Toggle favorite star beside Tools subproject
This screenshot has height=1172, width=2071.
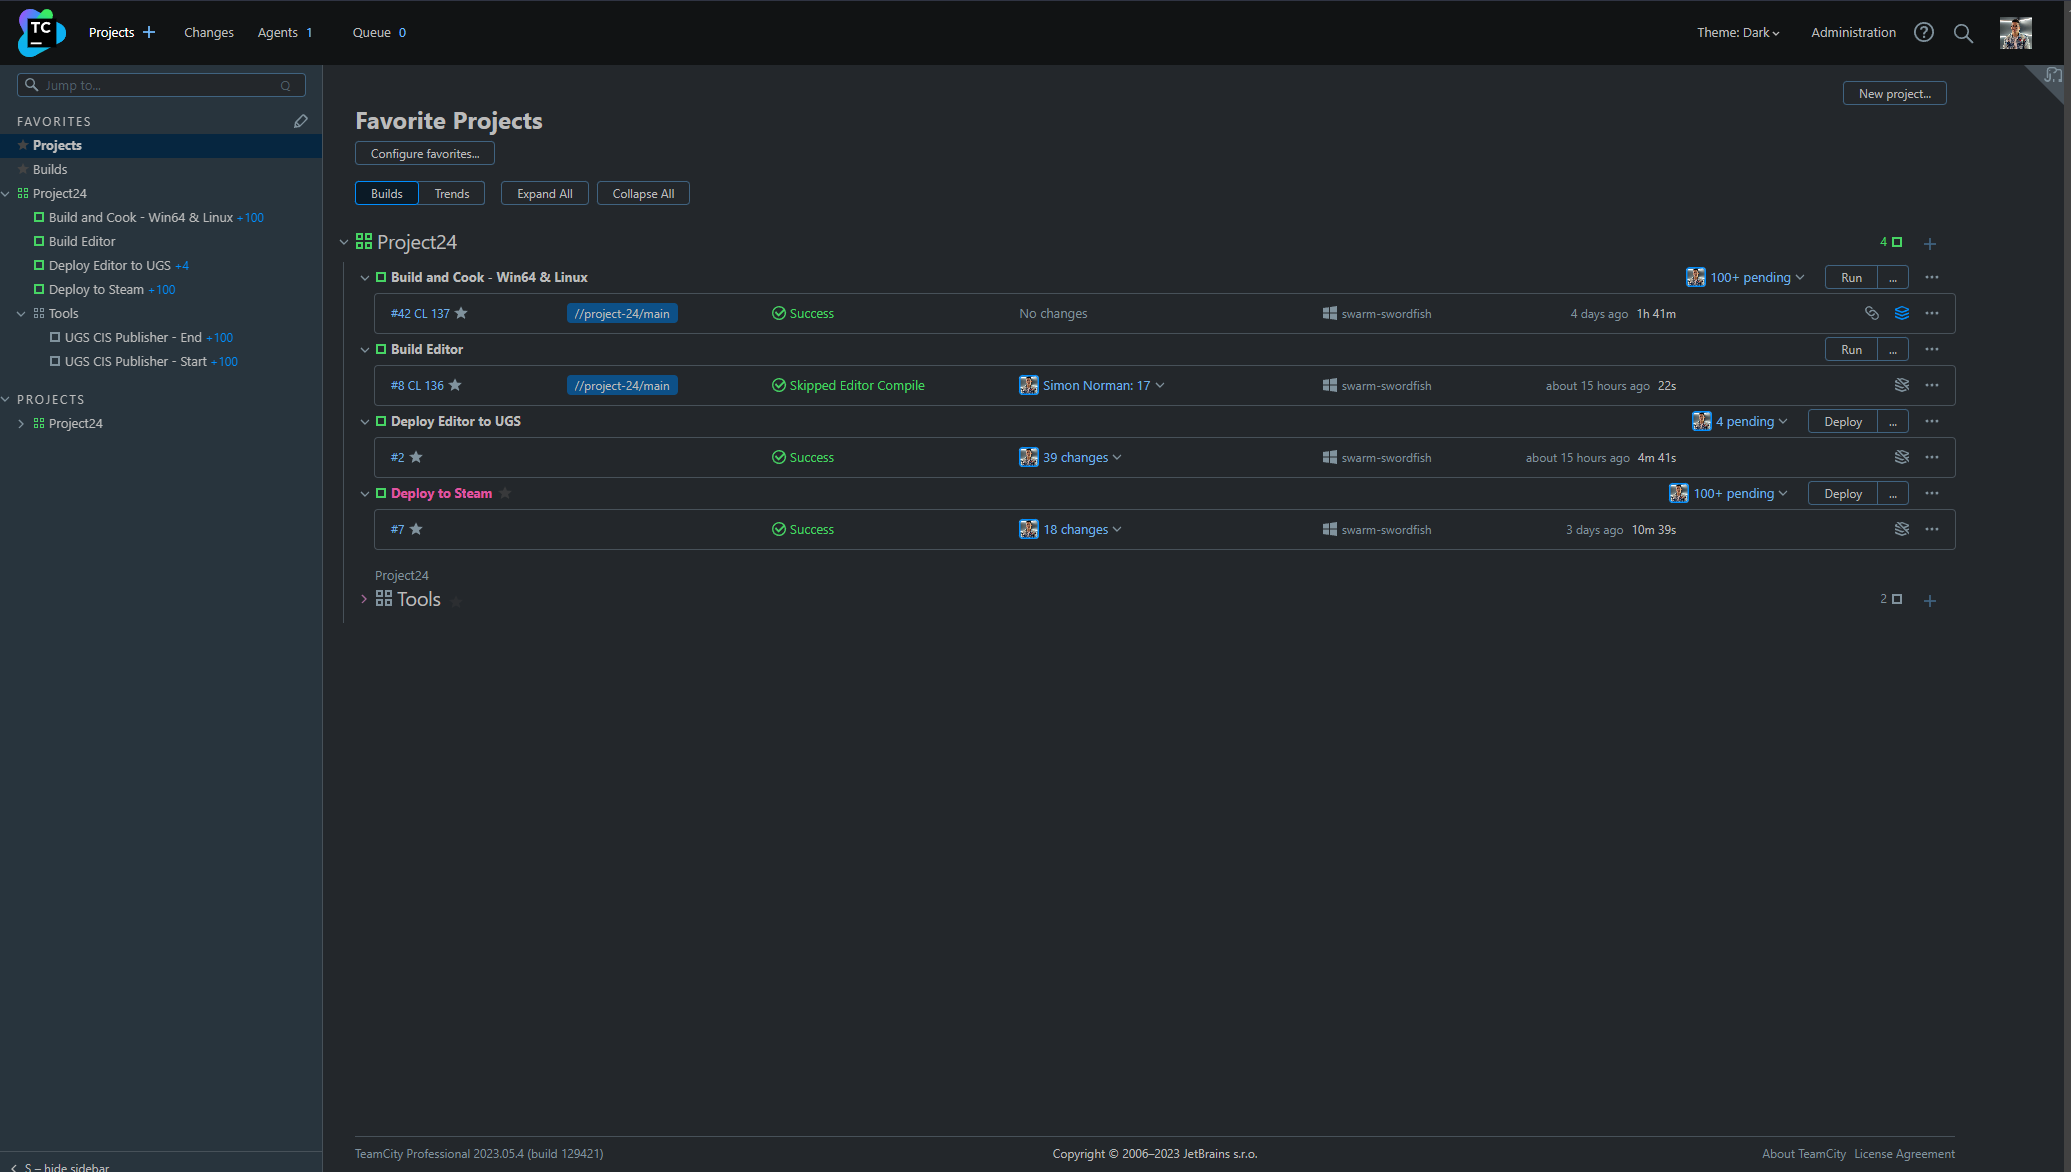point(456,601)
